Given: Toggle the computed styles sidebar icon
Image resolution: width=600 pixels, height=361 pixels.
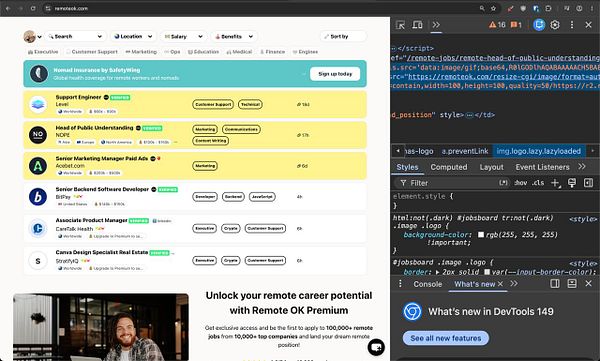Looking at the screenshot, I should pos(589,183).
